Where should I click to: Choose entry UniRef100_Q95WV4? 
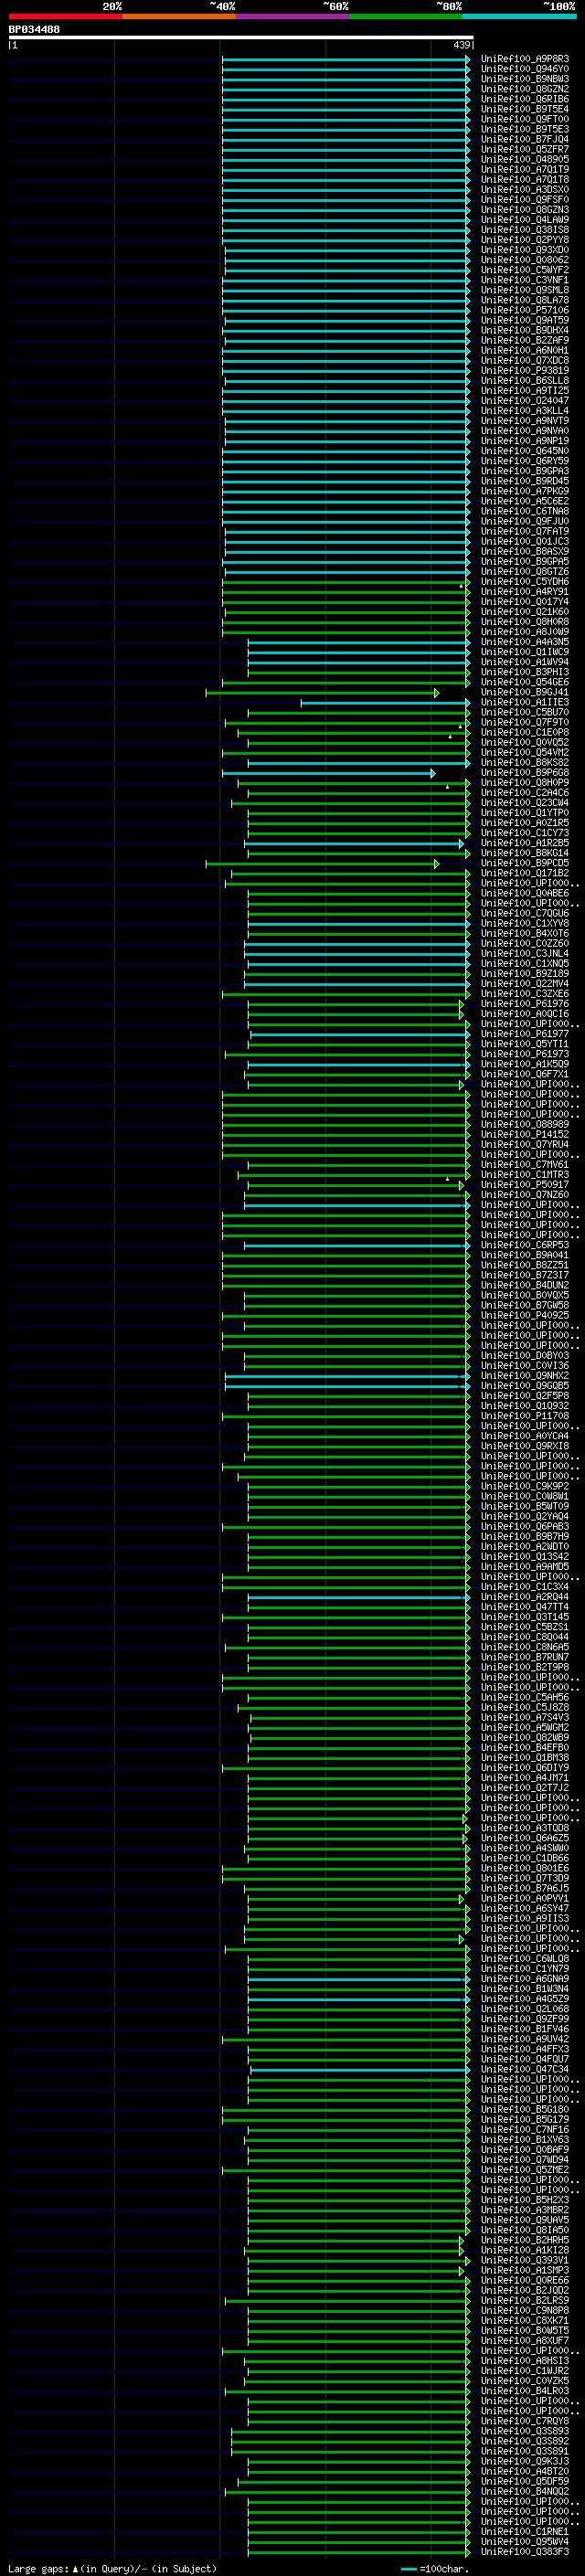click(x=524, y=2541)
